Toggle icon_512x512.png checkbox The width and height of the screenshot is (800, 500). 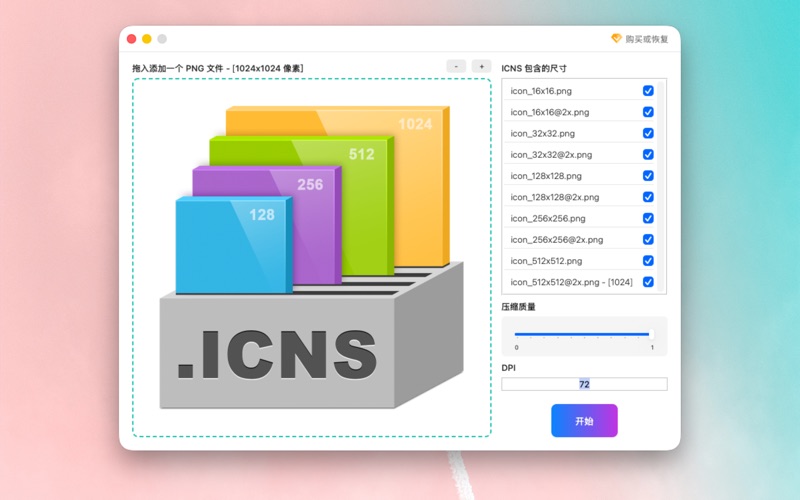point(648,261)
